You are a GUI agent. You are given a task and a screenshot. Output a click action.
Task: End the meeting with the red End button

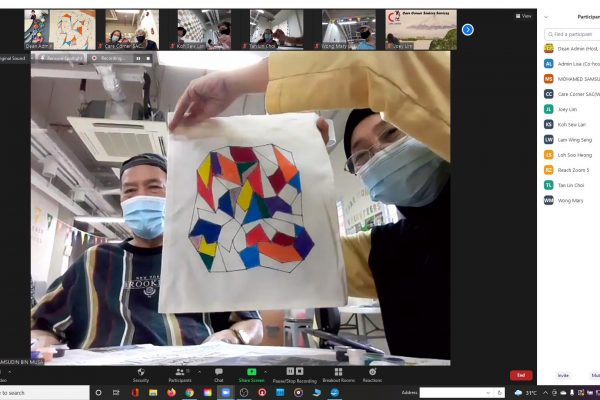521,375
